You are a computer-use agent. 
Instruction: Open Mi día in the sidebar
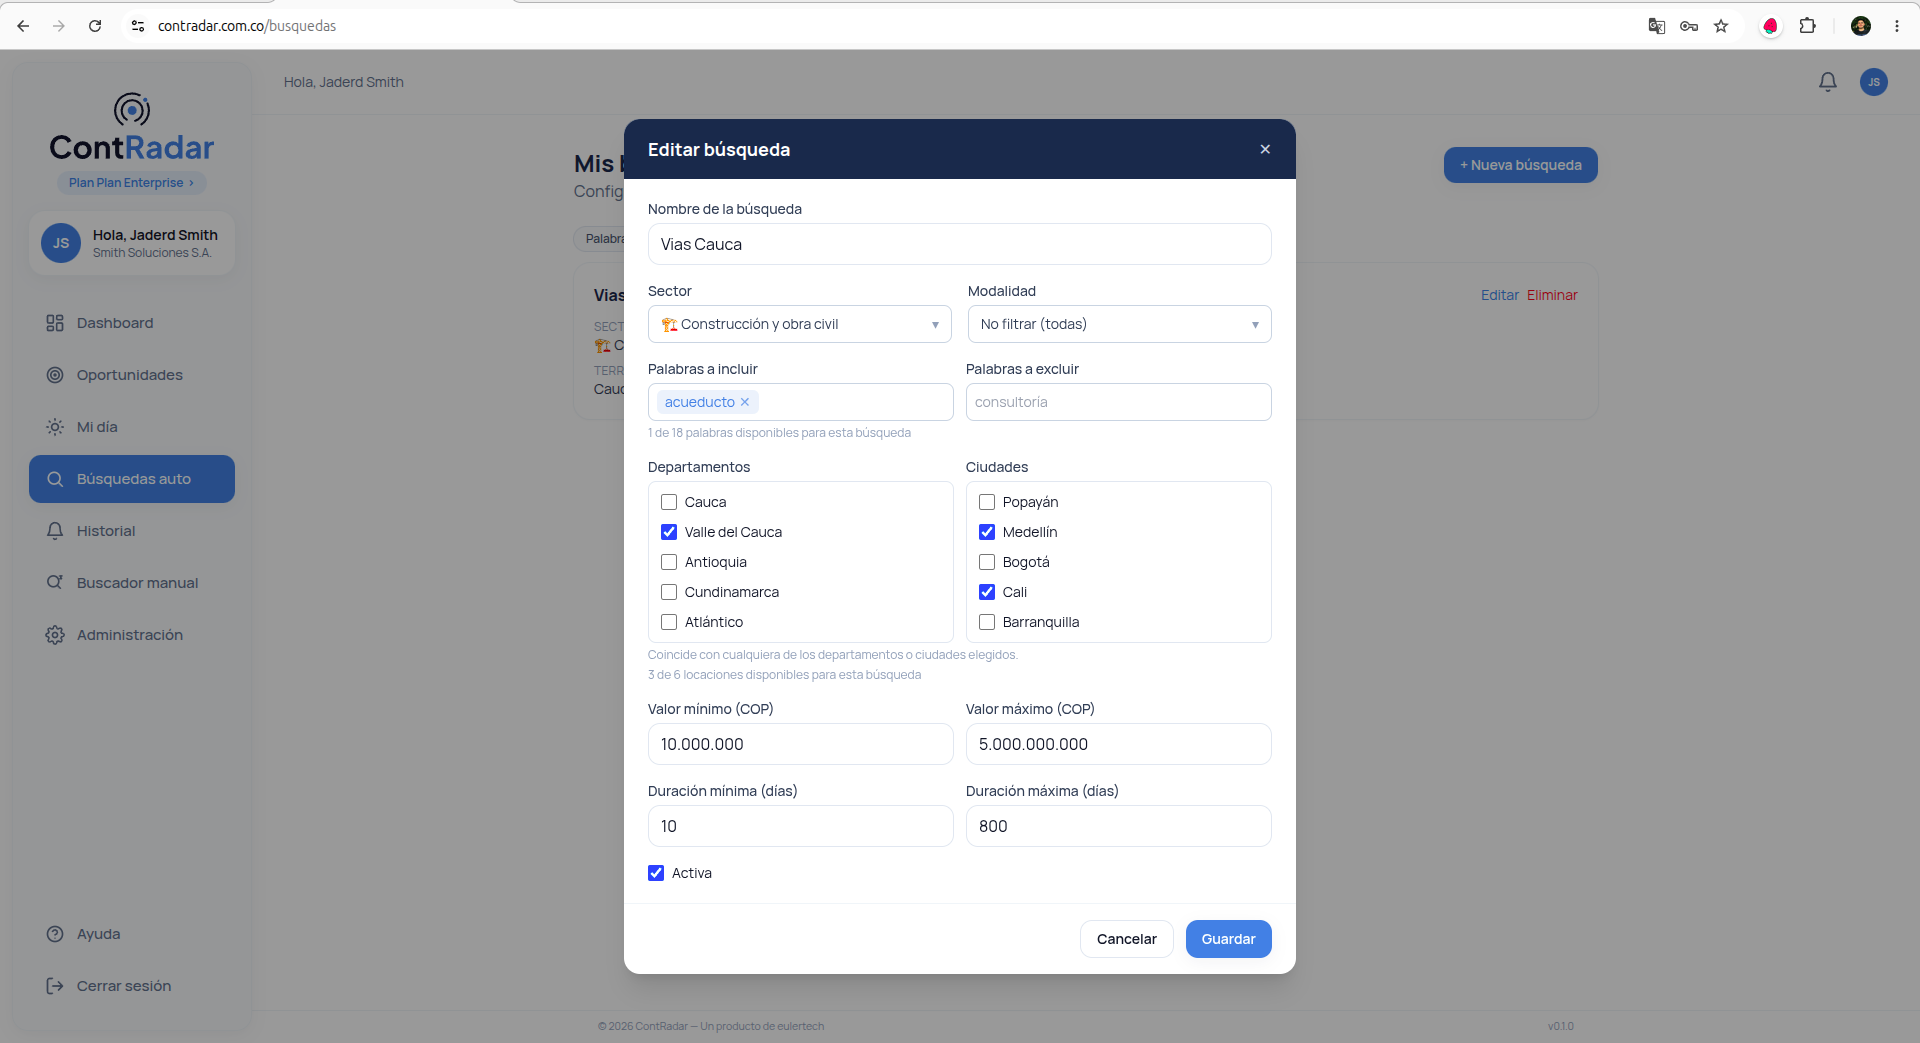click(x=132, y=427)
